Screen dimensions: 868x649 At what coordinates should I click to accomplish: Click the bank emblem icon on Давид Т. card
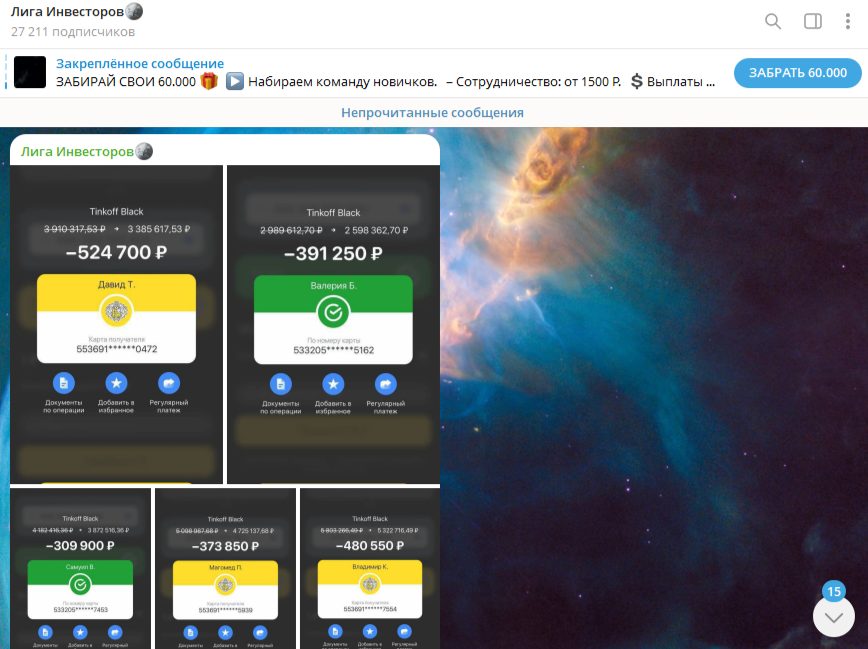click(x=116, y=311)
